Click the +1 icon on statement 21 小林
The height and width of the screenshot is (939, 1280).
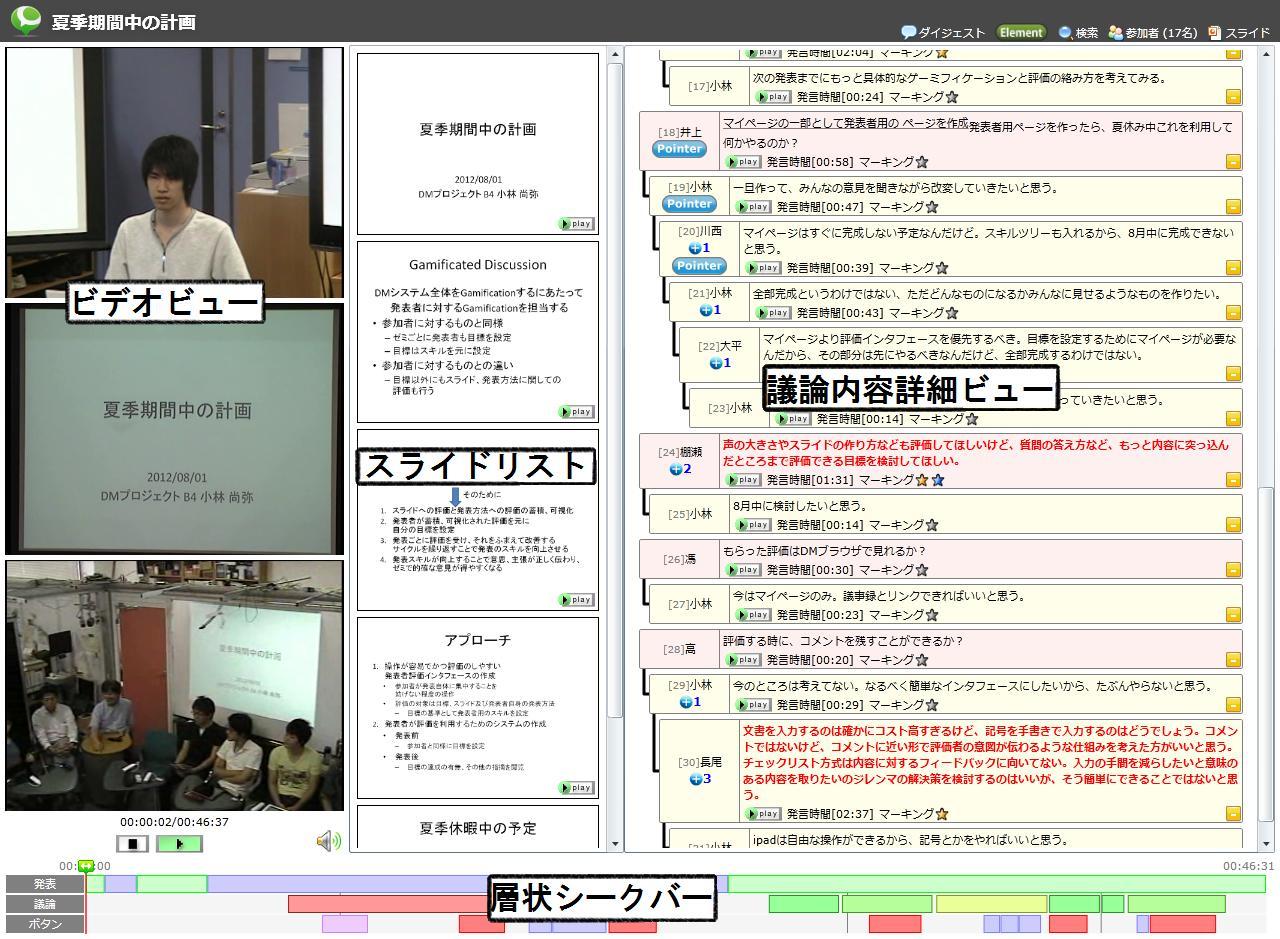pyautogui.click(x=709, y=310)
